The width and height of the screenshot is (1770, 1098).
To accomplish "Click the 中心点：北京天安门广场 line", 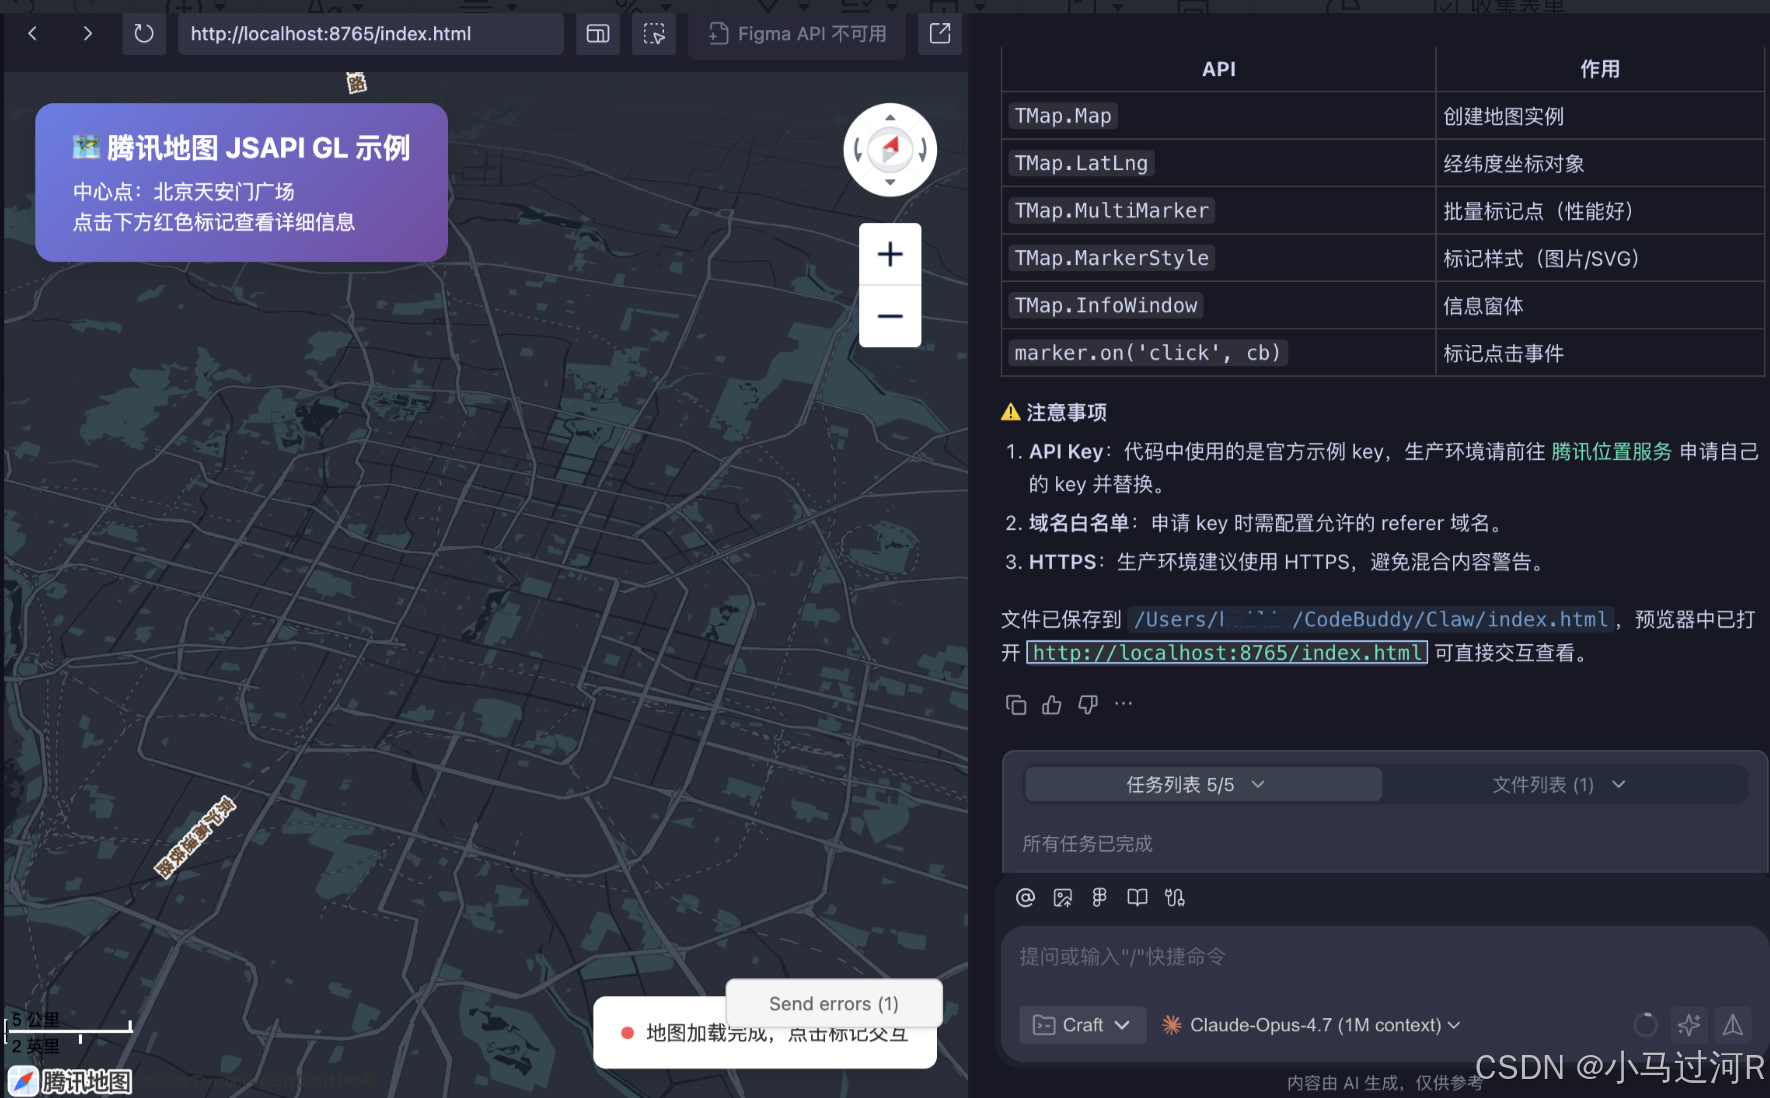I will pos(184,192).
